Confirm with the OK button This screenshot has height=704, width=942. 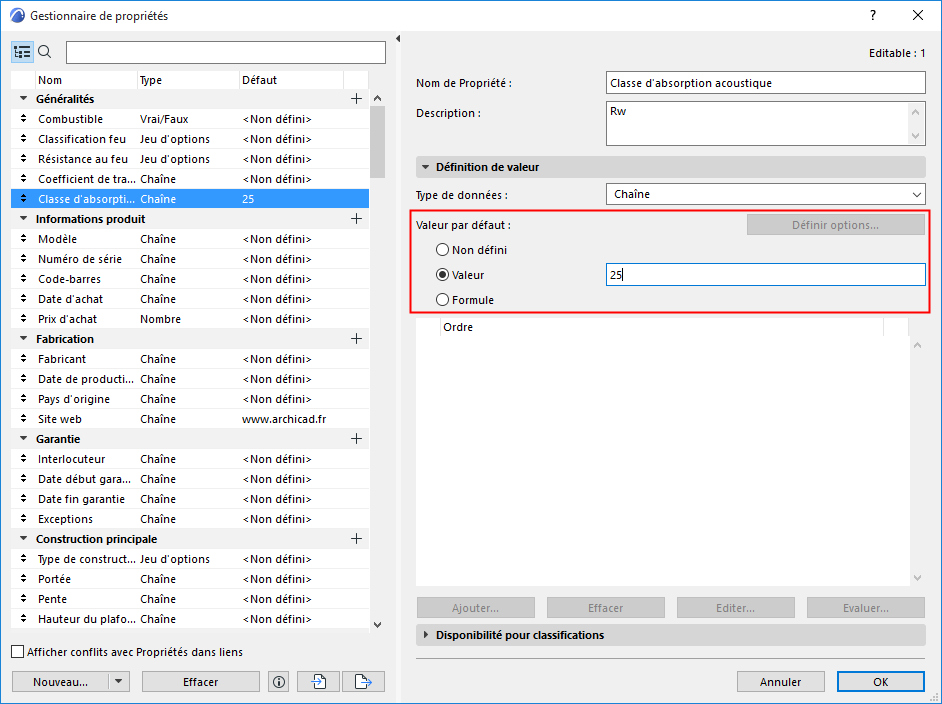pyautogui.click(x=881, y=682)
